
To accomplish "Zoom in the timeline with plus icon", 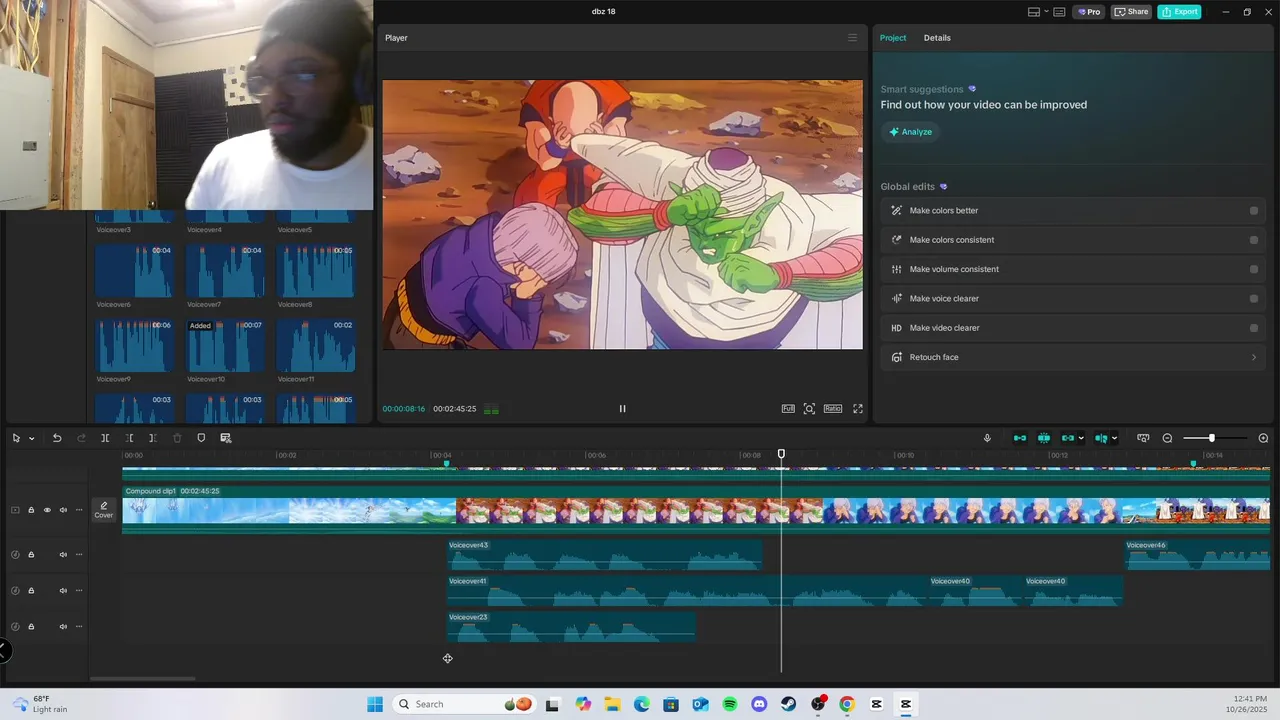I will (1263, 438).
